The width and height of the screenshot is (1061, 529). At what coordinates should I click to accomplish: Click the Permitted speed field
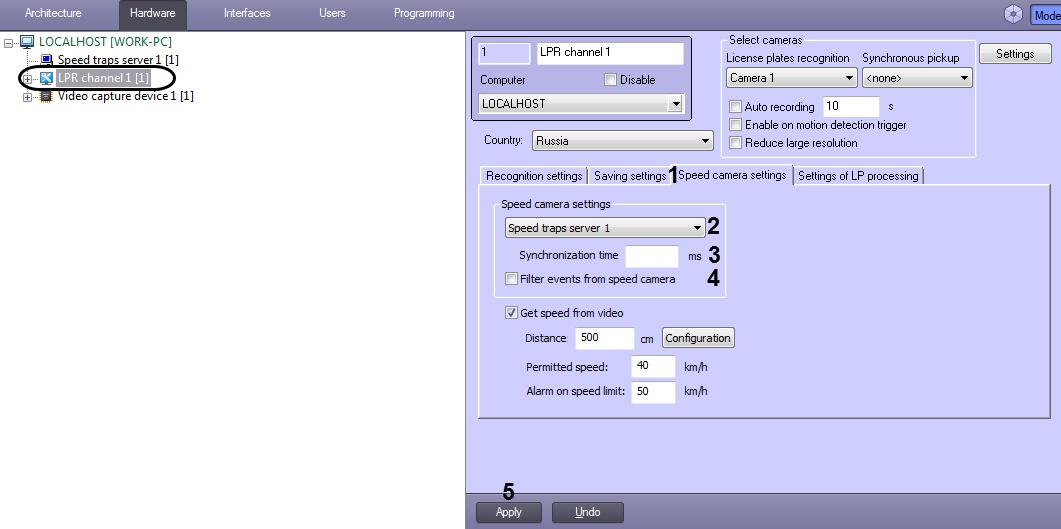[x=654, y=366]
